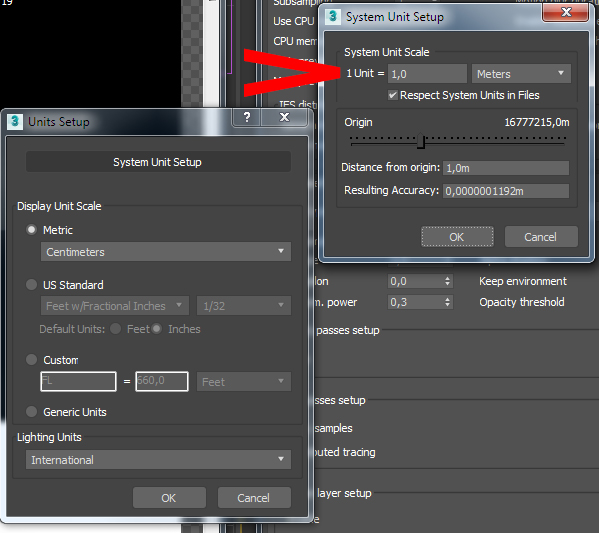Open the Meters system unit dropdown

pyautogui.click(x=521, y=73)
